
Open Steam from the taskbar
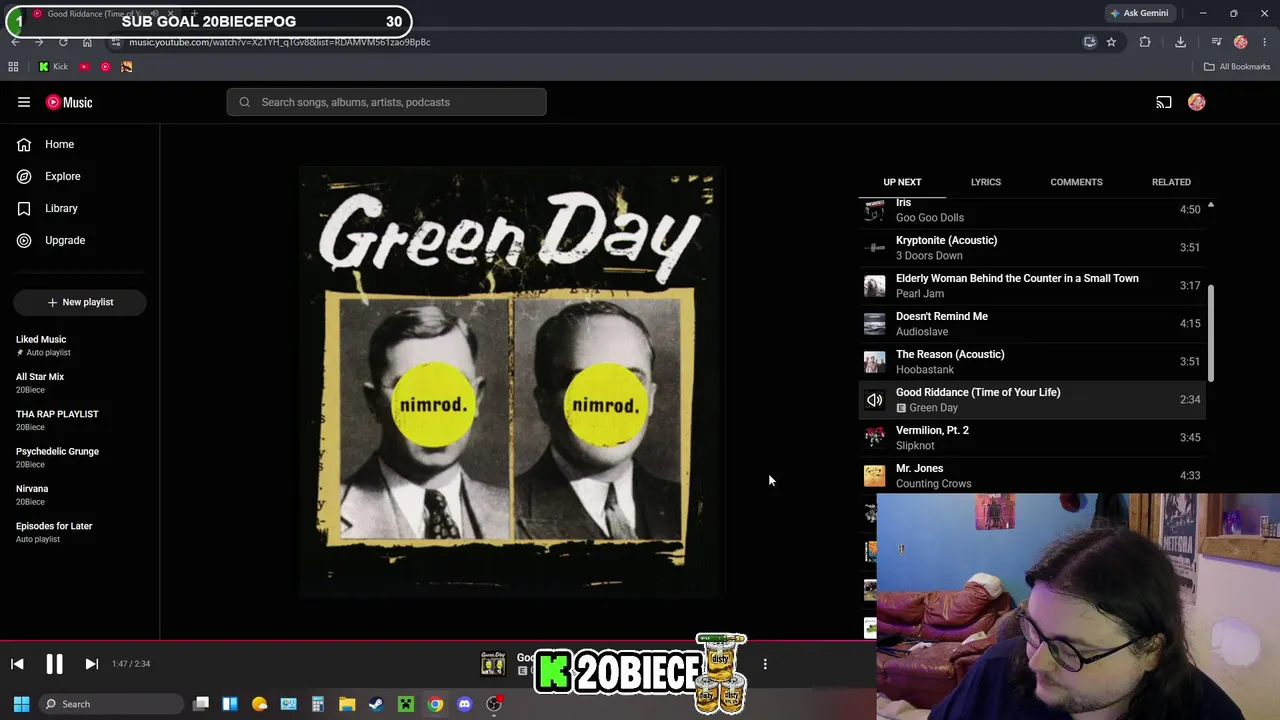click(x=376, y=704)
